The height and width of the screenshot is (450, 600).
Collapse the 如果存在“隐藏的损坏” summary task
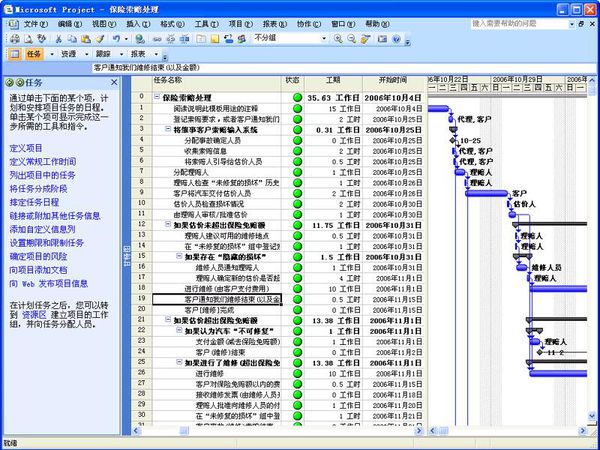click(x=179, y=256)
